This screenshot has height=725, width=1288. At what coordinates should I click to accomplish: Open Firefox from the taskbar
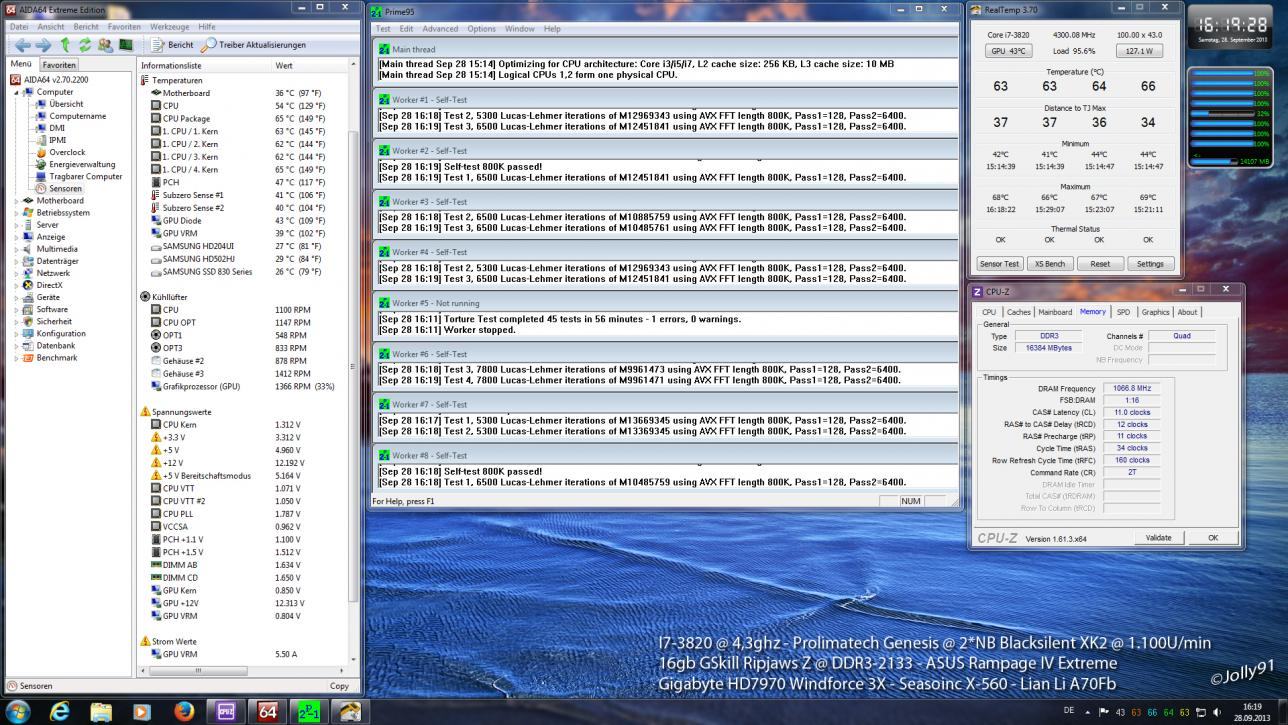[184, 712]
